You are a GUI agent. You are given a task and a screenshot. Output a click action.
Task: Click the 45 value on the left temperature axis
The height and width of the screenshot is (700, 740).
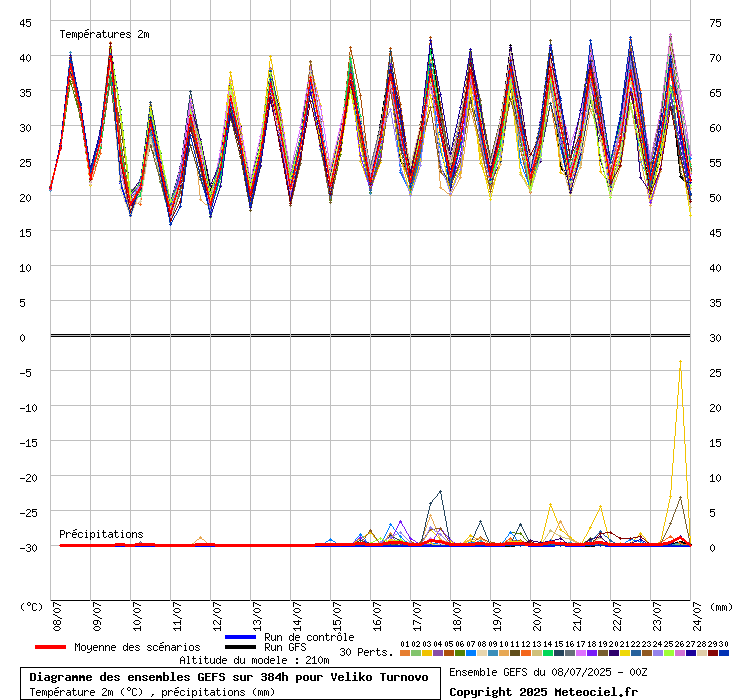[x=25, y=23]
